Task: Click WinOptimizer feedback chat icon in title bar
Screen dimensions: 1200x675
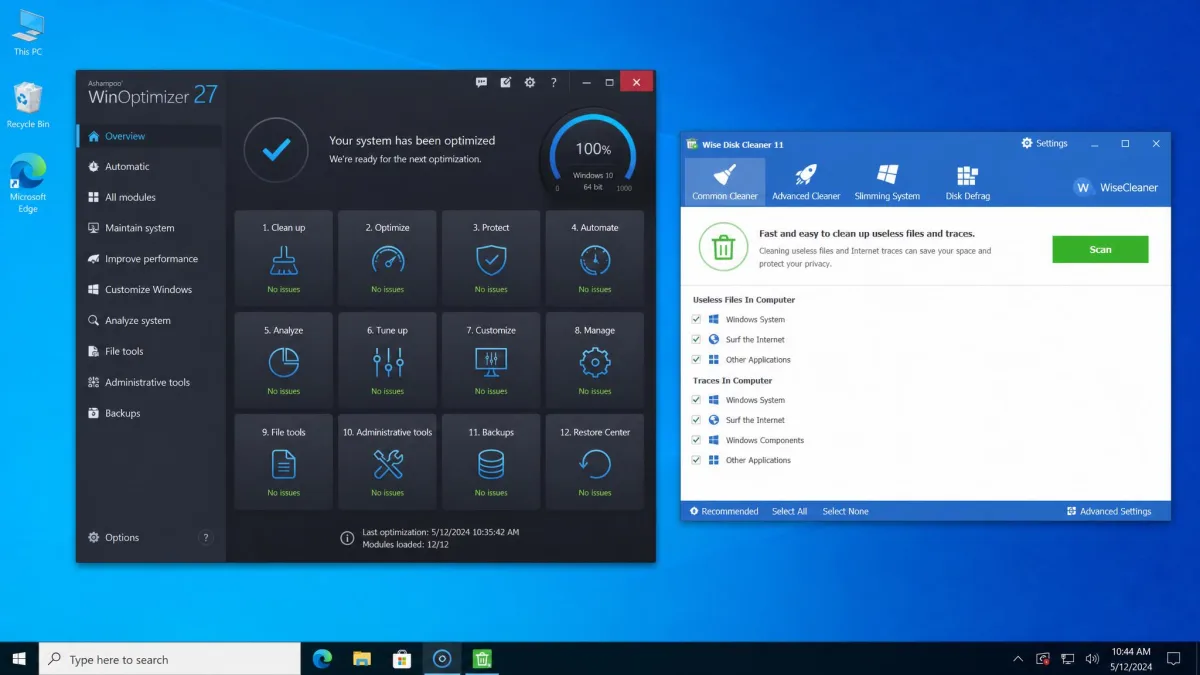Action: click(482, 83)
